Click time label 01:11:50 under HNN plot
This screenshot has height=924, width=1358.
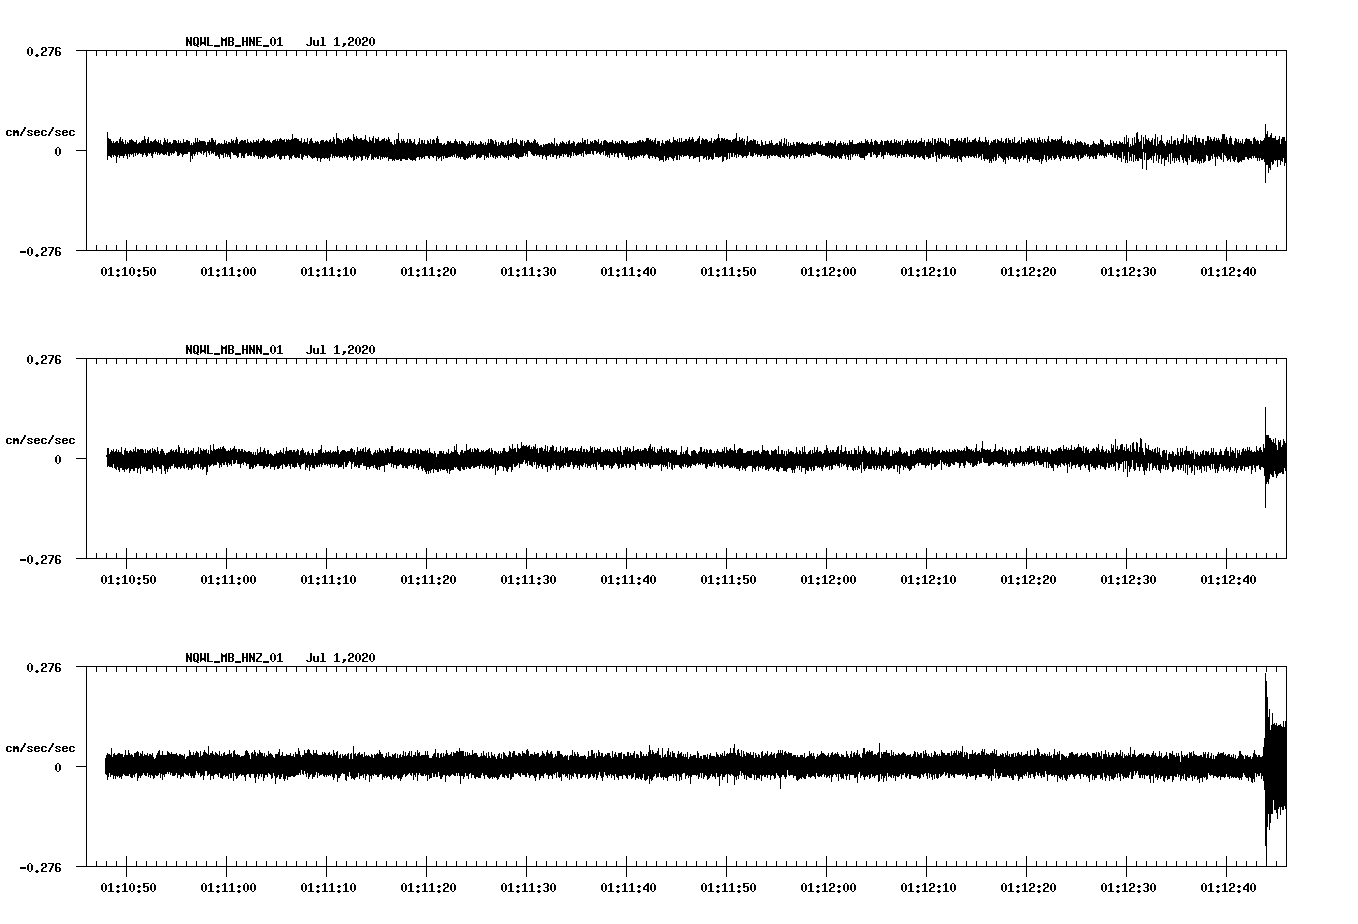(728, 580)
